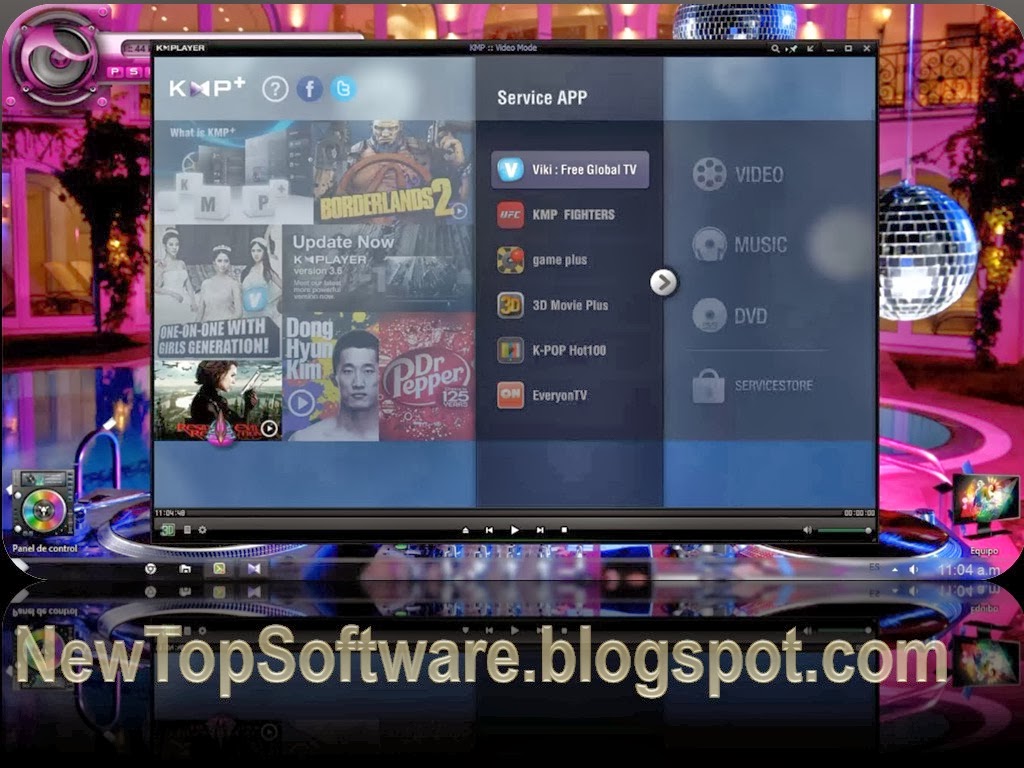The height and width of the screenshot is (768, 1024).
Task: Click the system tray speaker icon
Action: [913, 570]
